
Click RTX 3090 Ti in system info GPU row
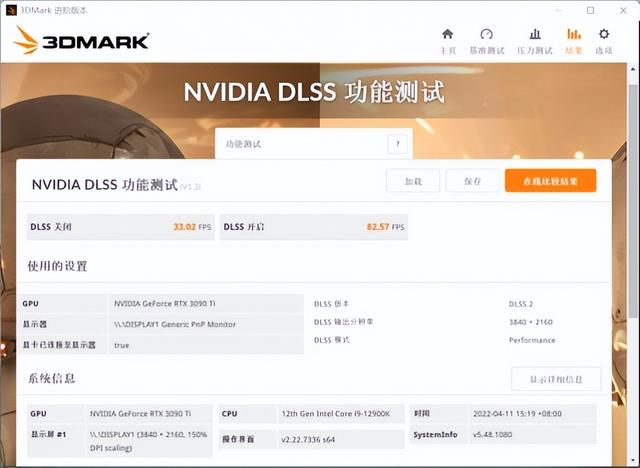(x=140, y=413)
